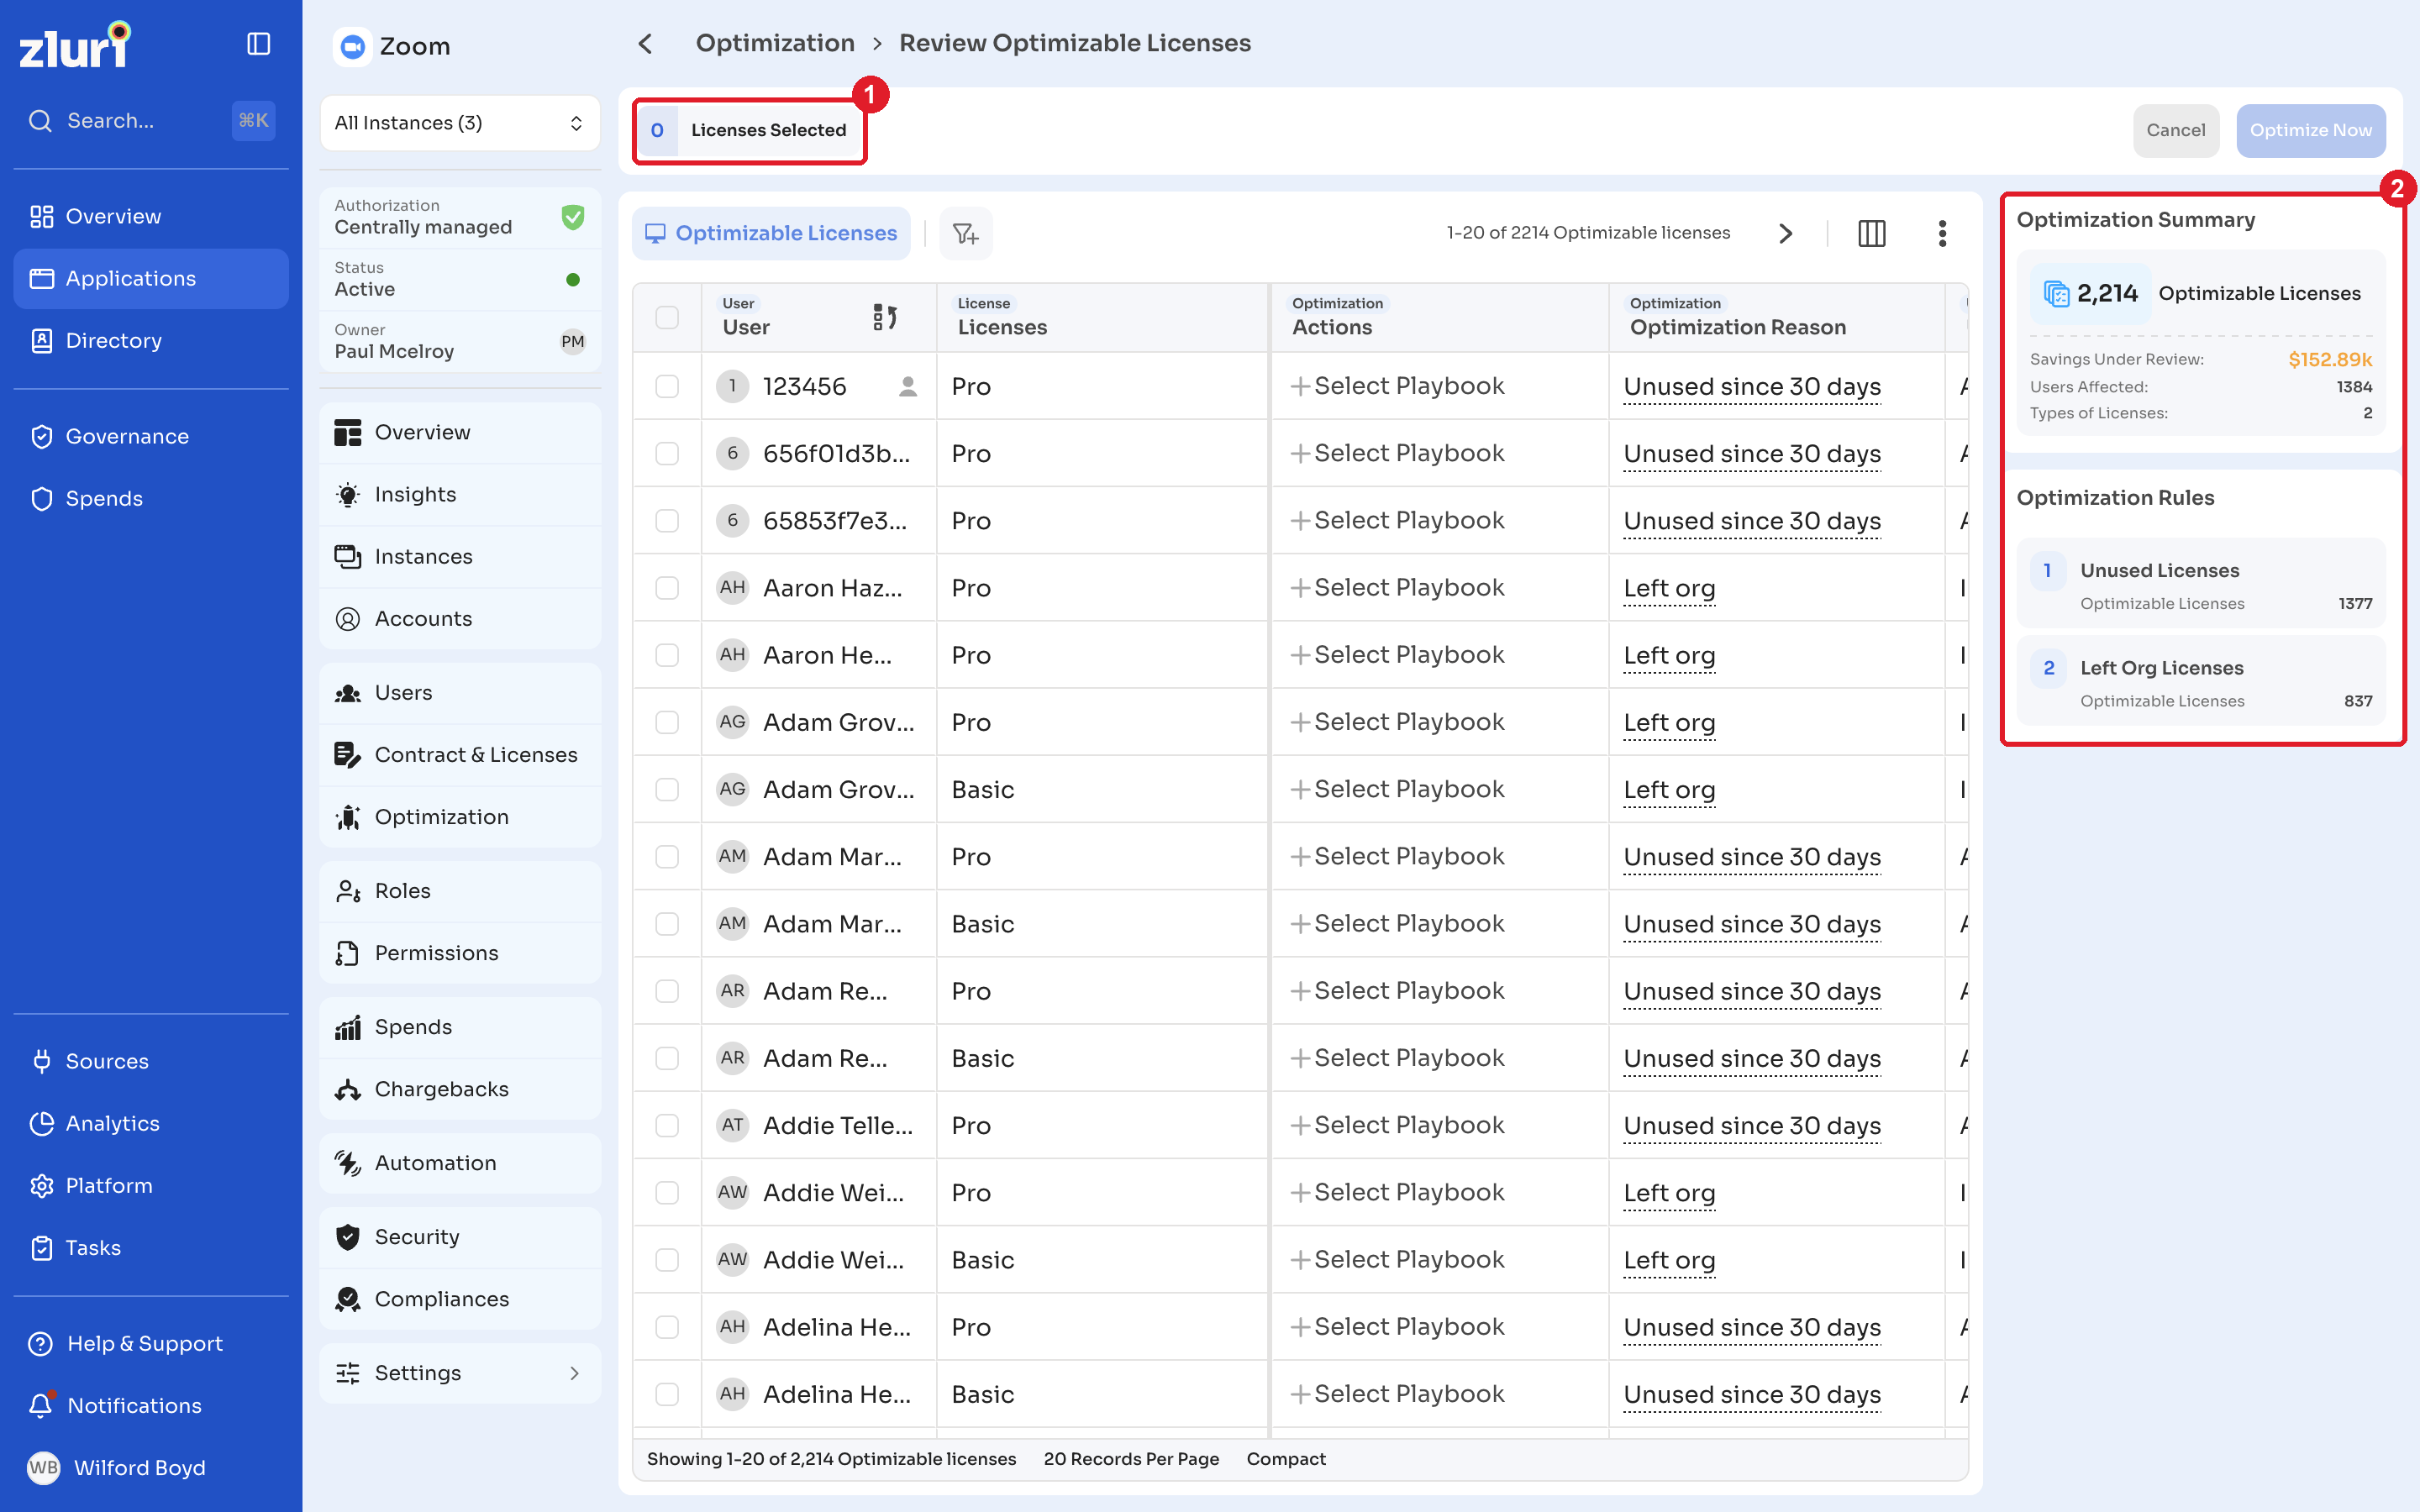Go back using the left chevron
2420x1512 pixels.
(x=645, y=44)
